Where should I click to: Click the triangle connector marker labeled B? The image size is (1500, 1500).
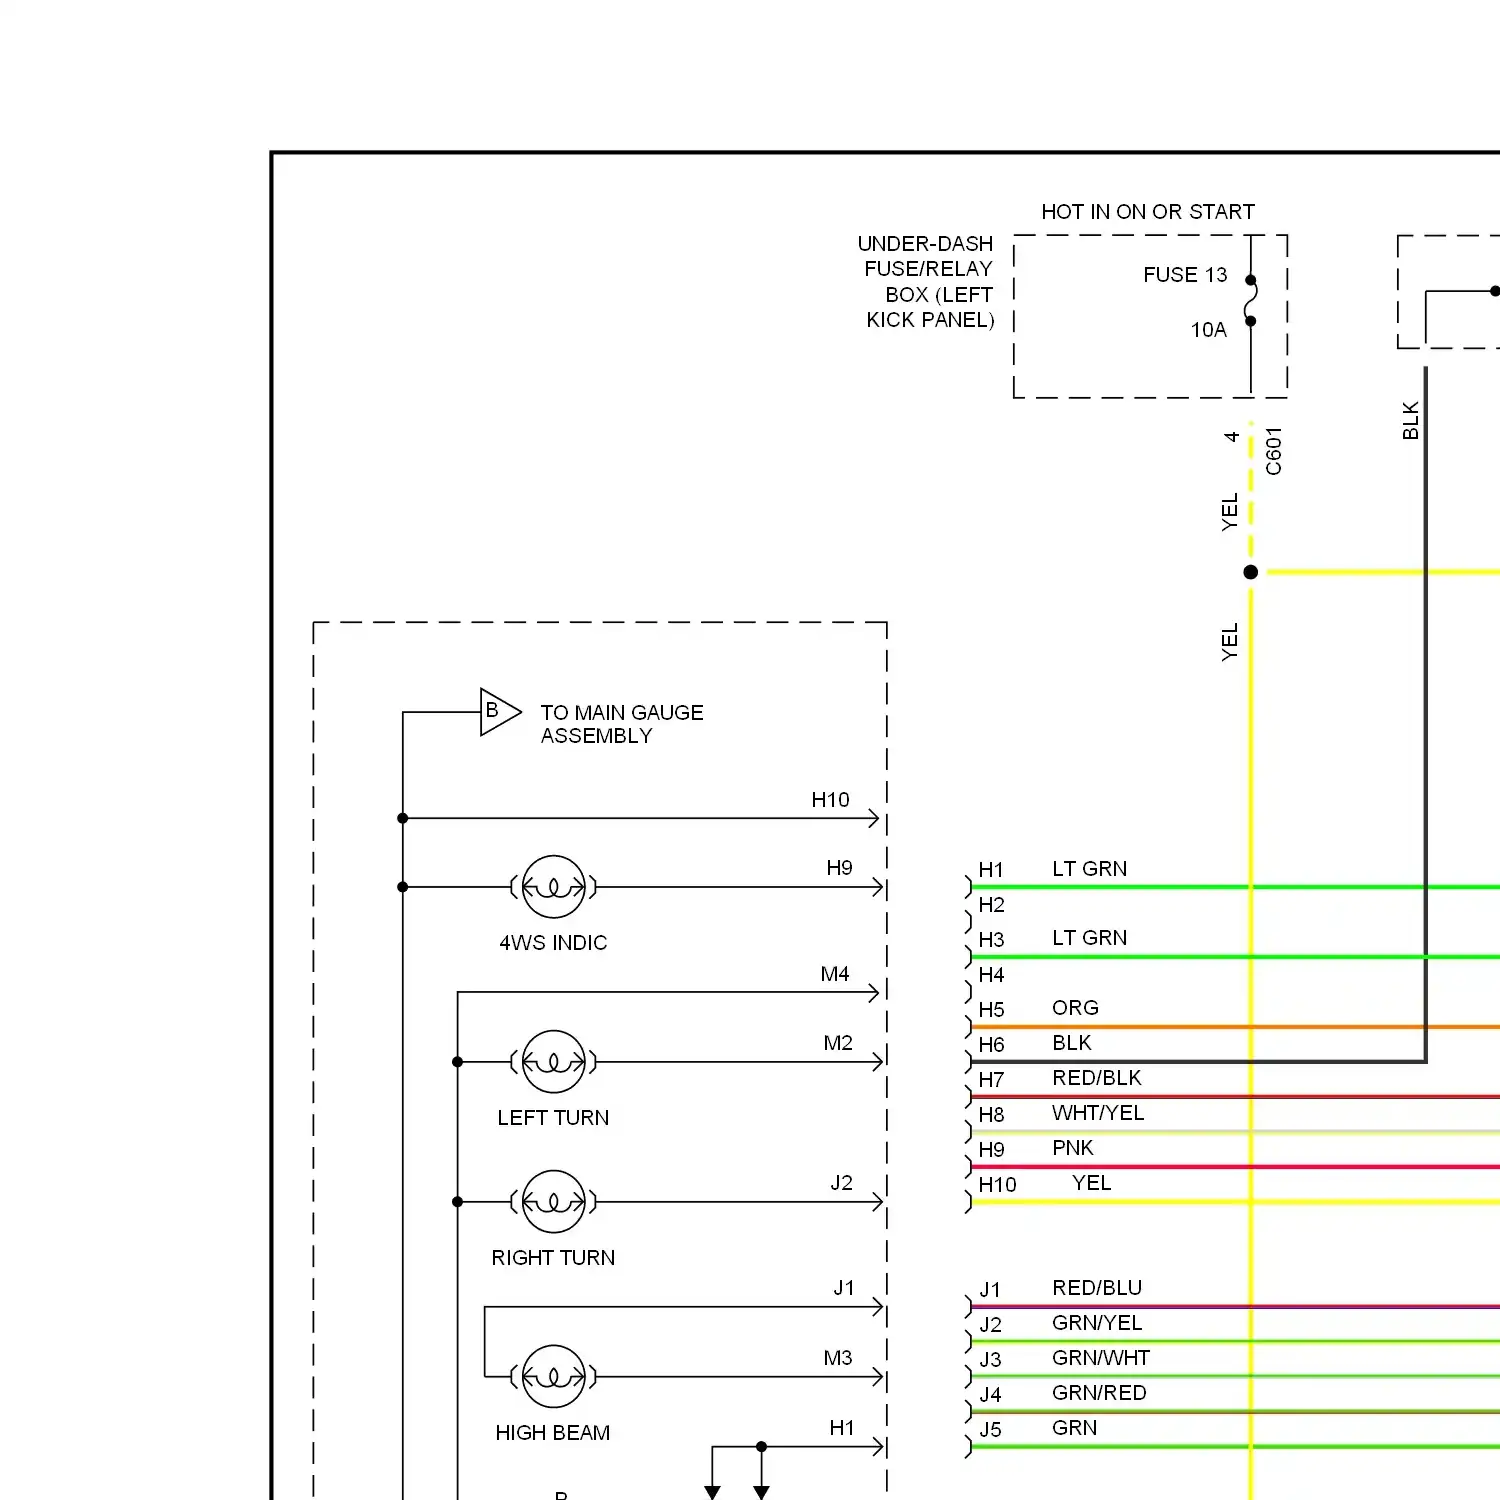tap(500, 712)
